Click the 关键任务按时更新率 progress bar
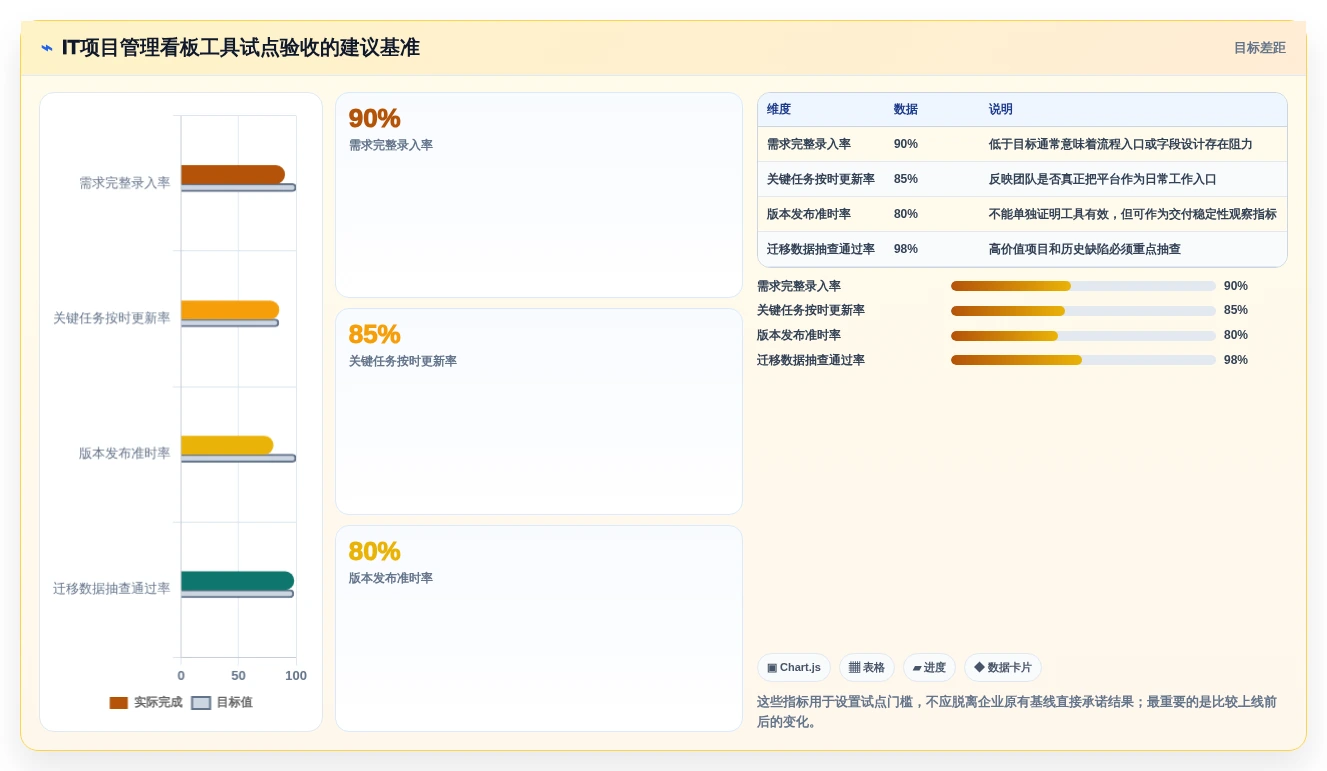Screen dimensions: 1327x771 tap(1083, 311)
